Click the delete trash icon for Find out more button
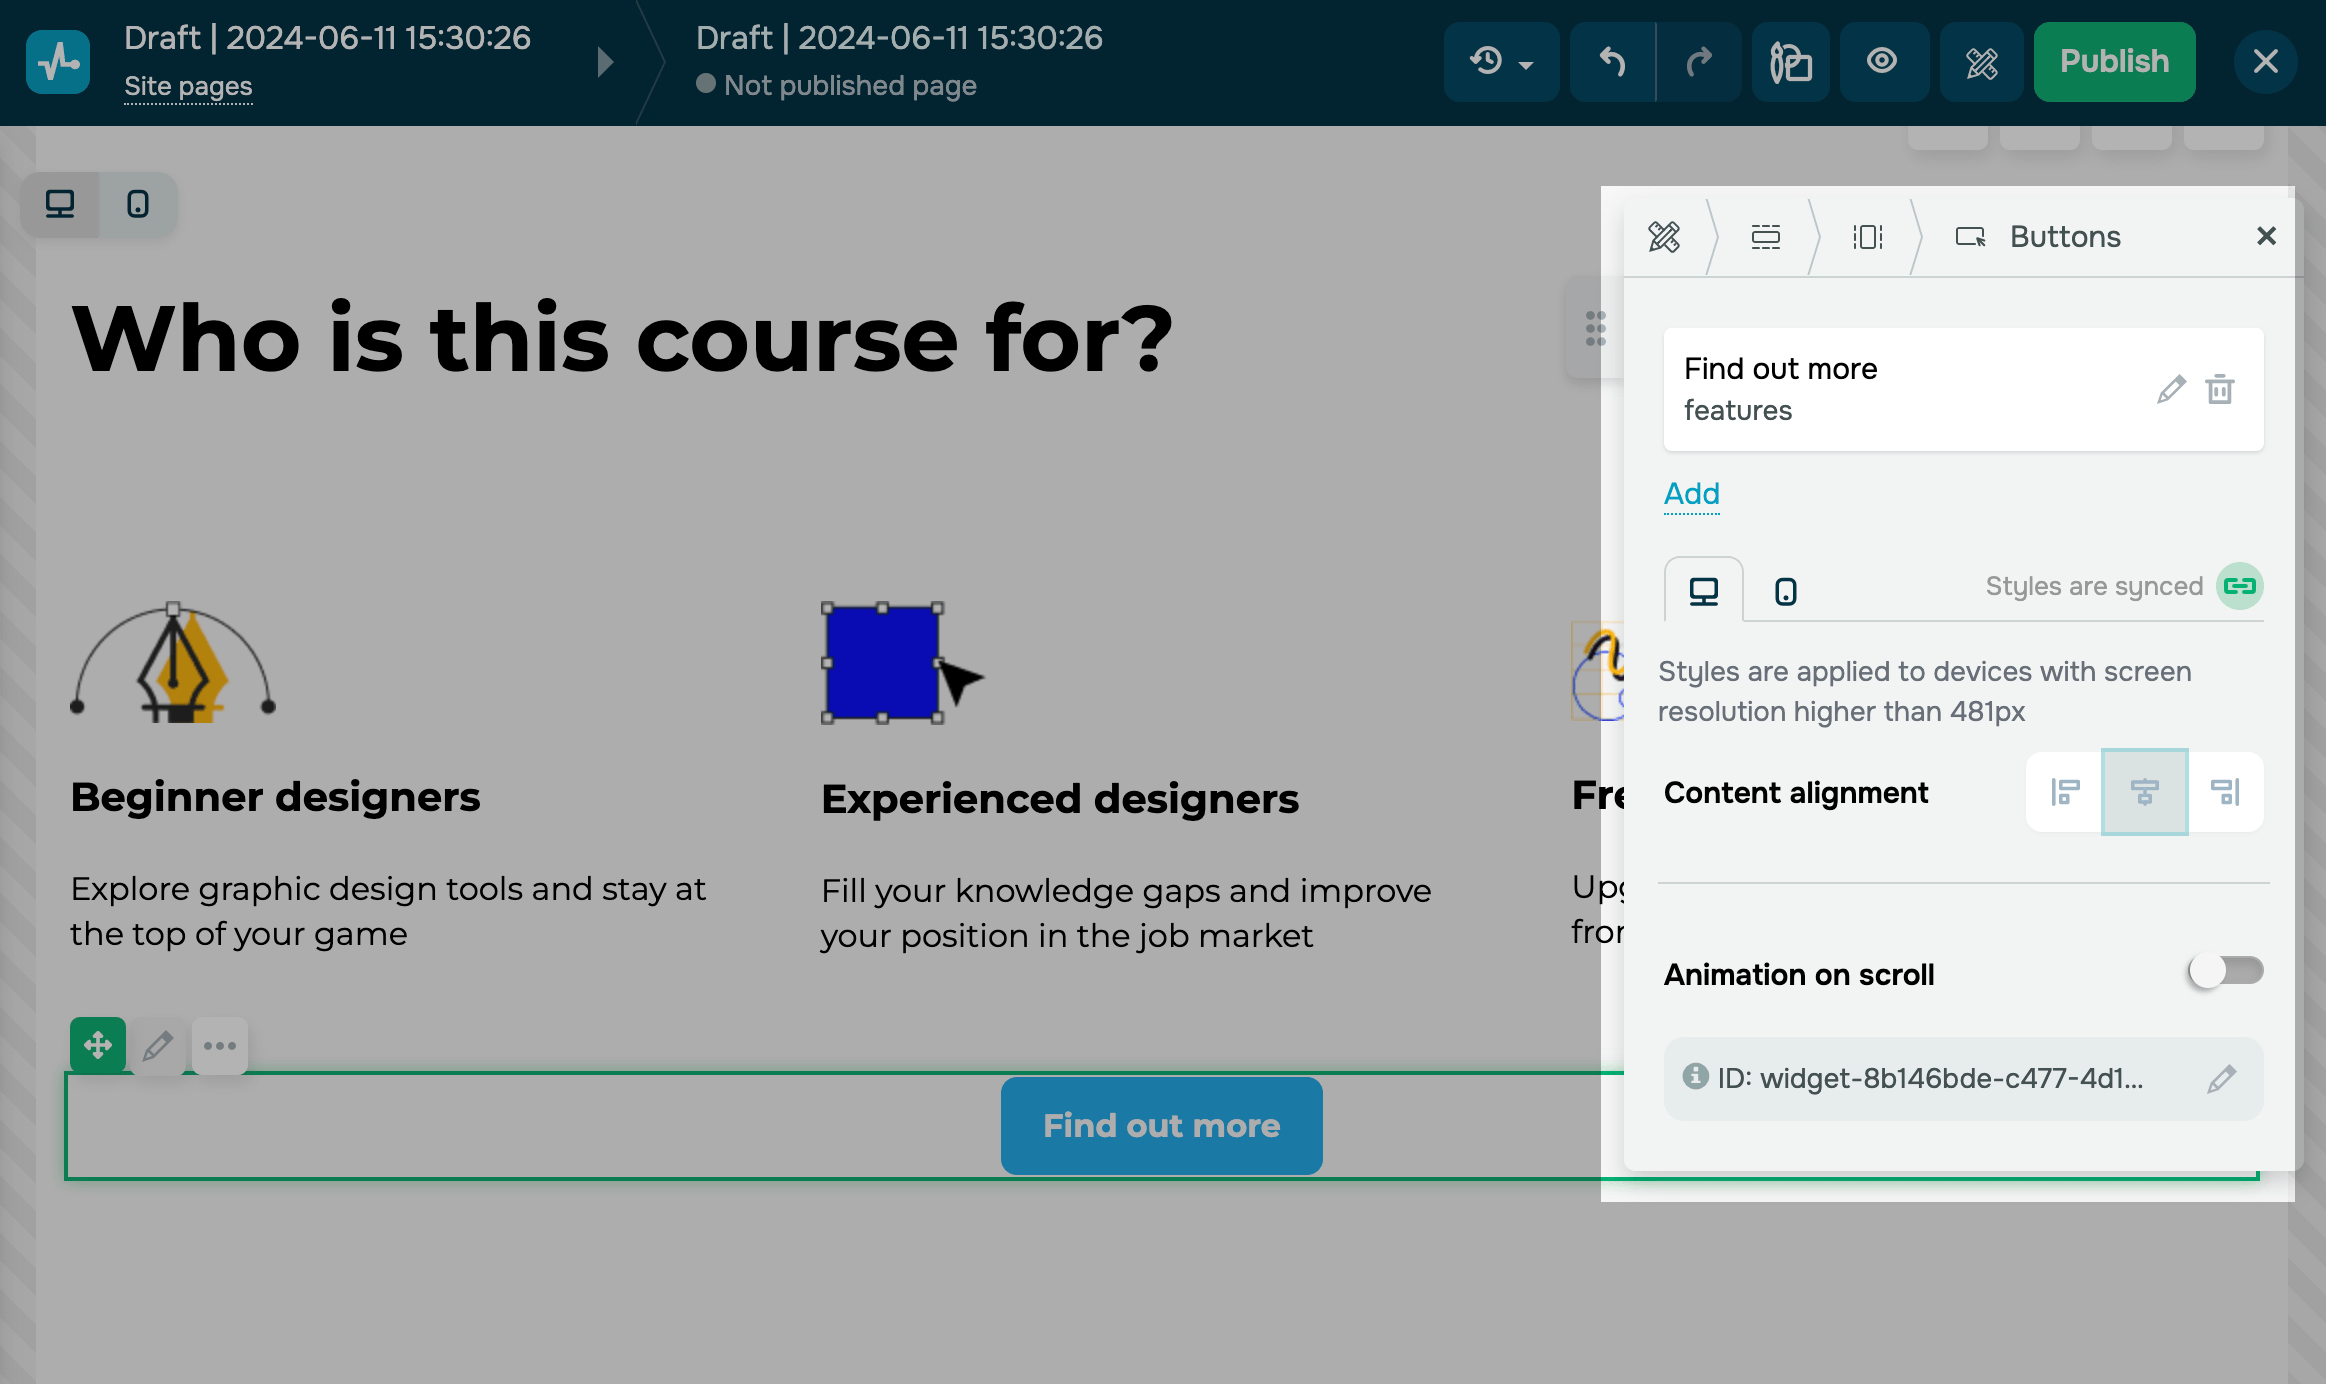2326x1384 pixels. click(x=2220, y=389)
